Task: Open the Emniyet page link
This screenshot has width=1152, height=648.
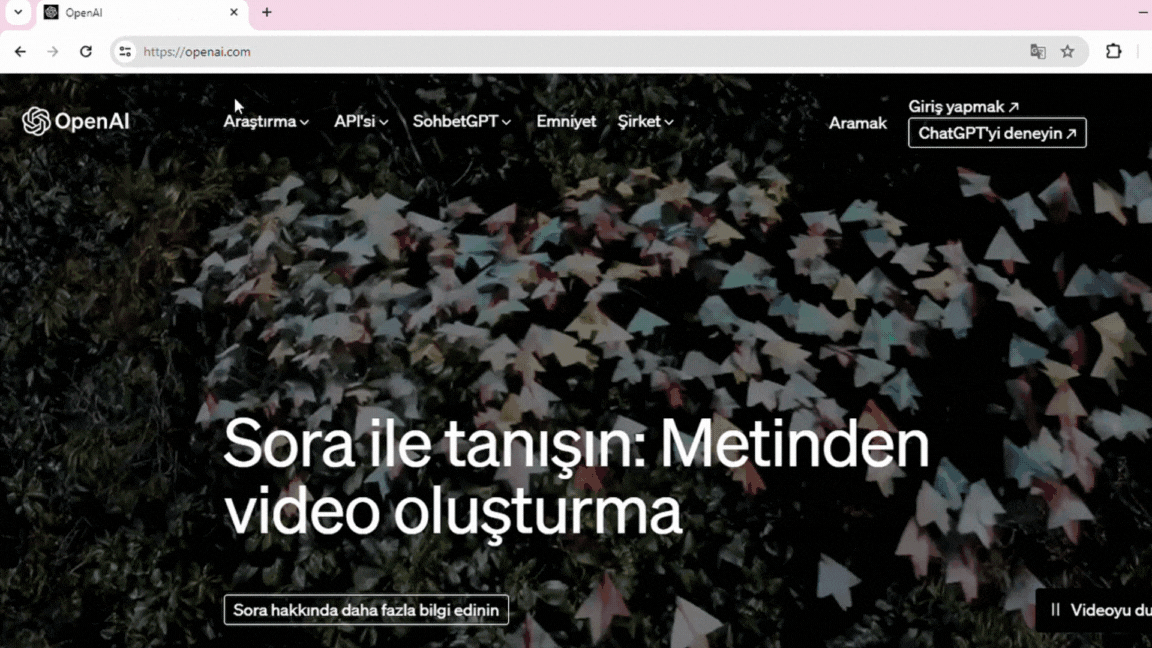Action: [x=566, y=122]
